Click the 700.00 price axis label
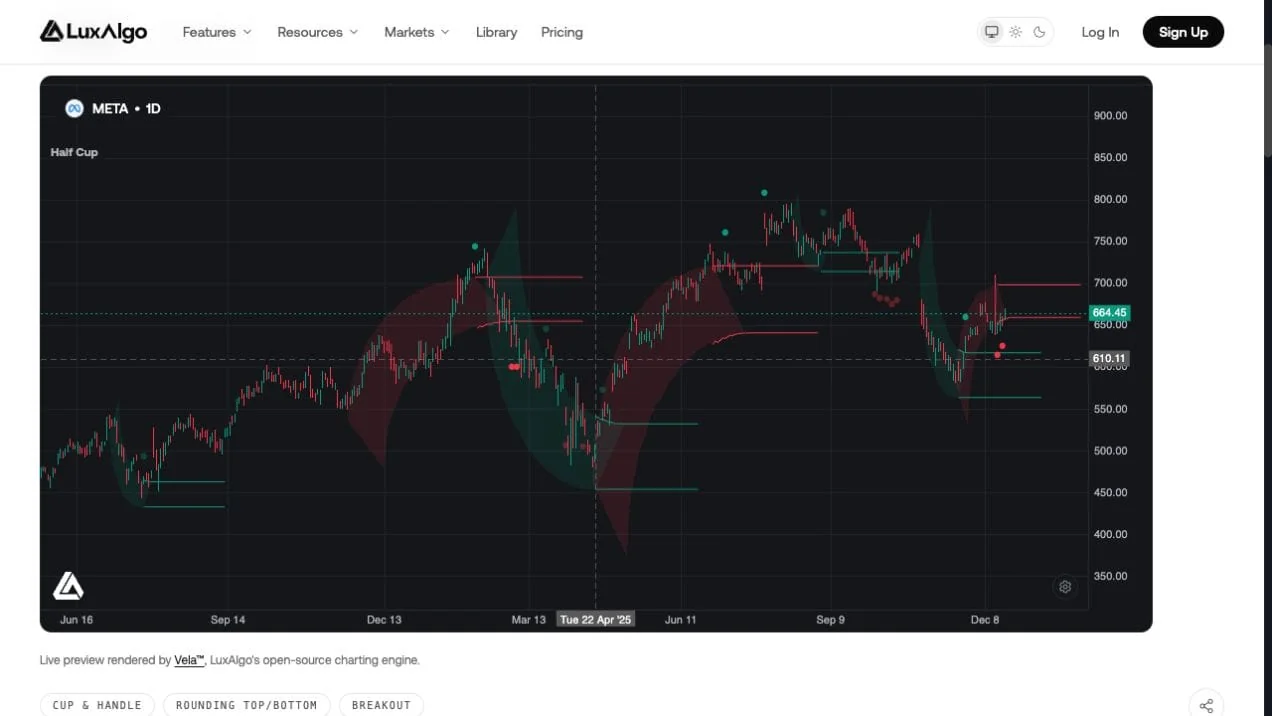The width and height of the screenshot is (1272, 716). [x=1110, y=284]
